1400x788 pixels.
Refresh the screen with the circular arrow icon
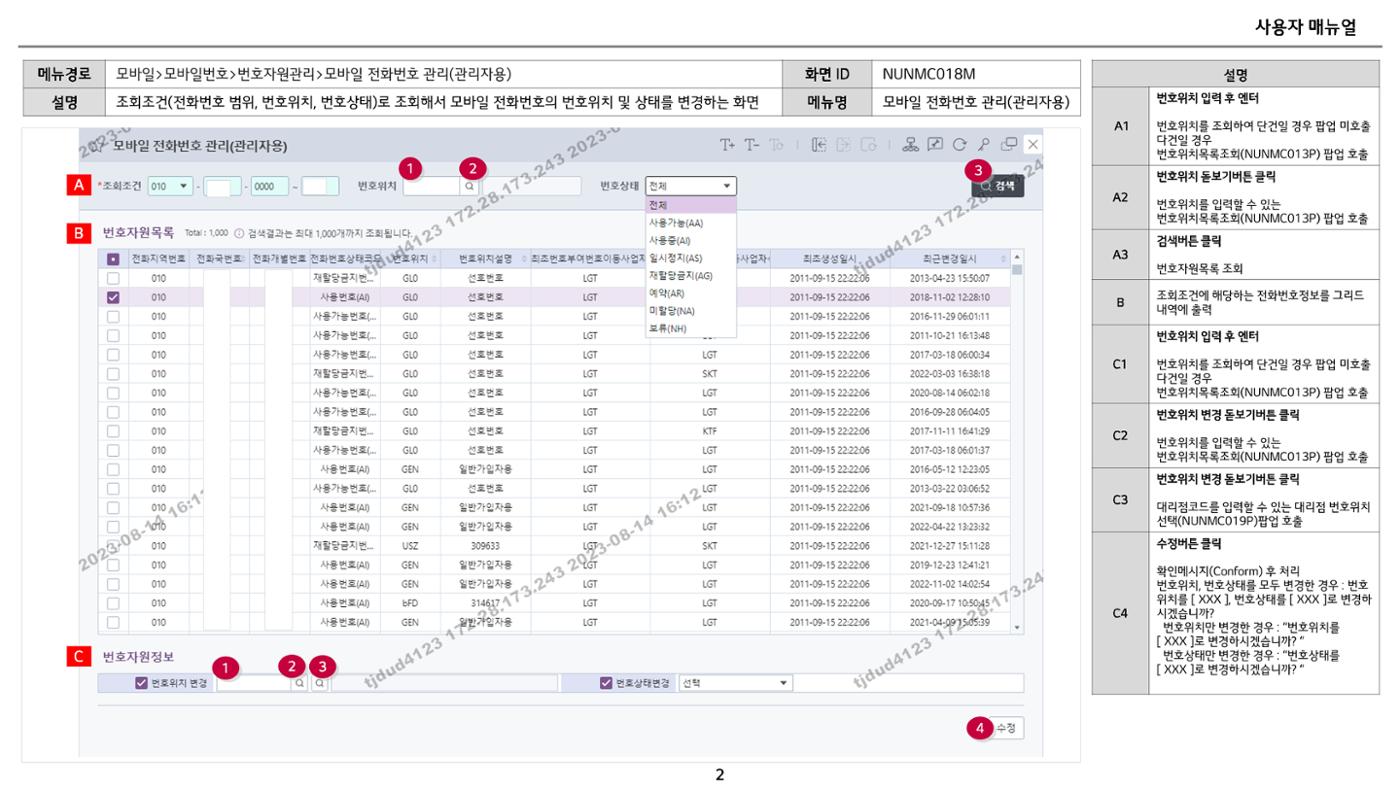click(x=959, y=145)
